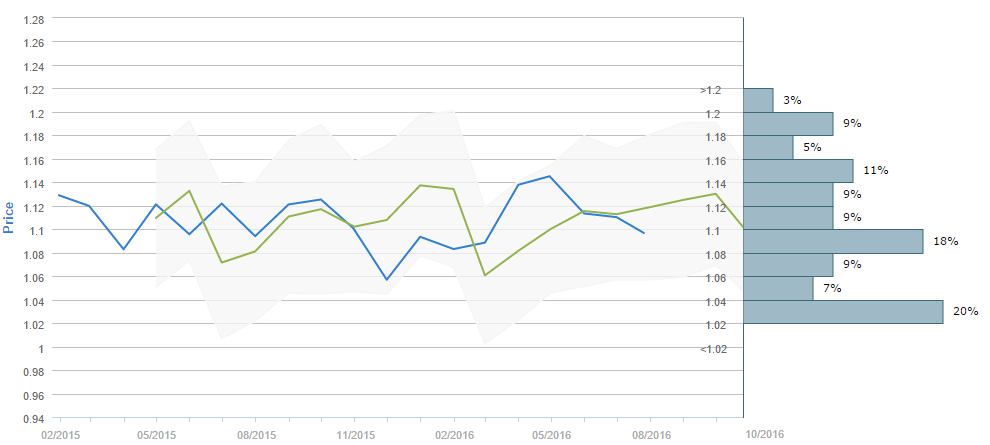Click the 08/2016 date label

pyautogui.click(x=651, y=434)
